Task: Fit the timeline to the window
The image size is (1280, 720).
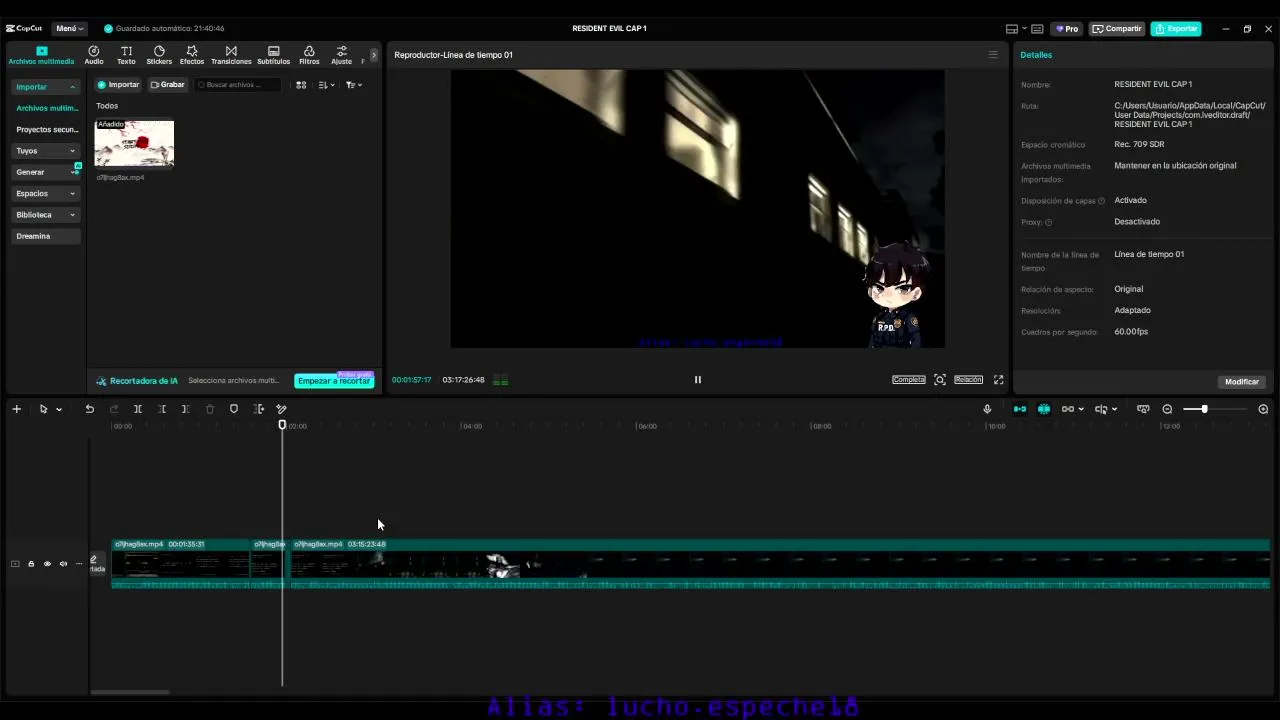Action: (1143, 409)
